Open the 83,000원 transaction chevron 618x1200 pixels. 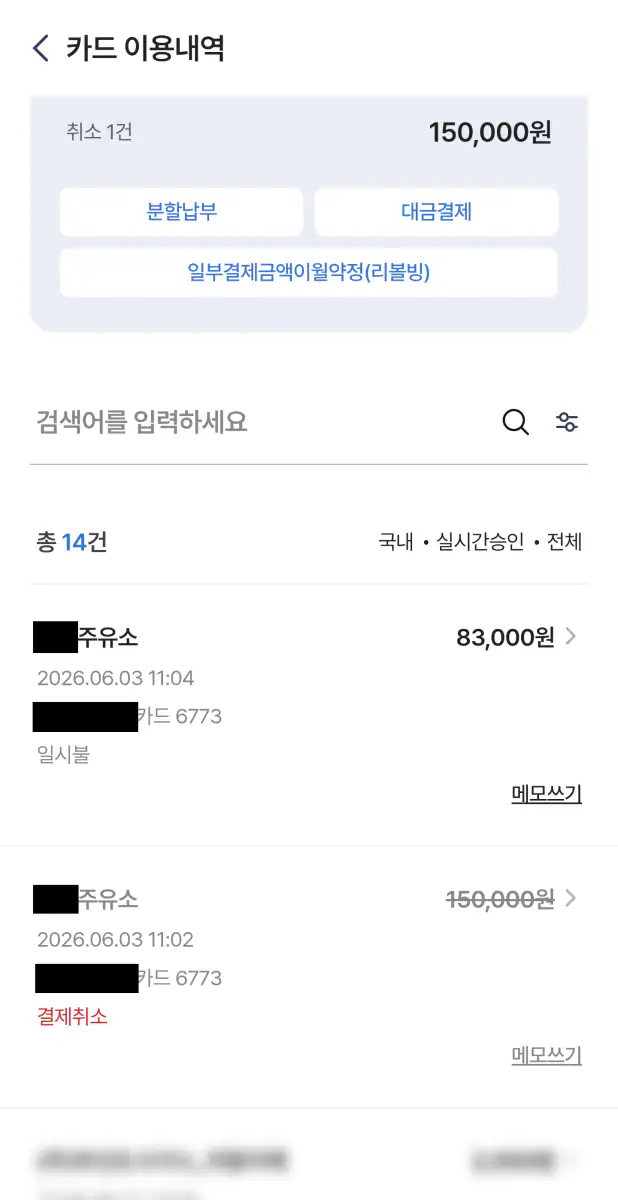pyautogui.click(x=571, y=636)
